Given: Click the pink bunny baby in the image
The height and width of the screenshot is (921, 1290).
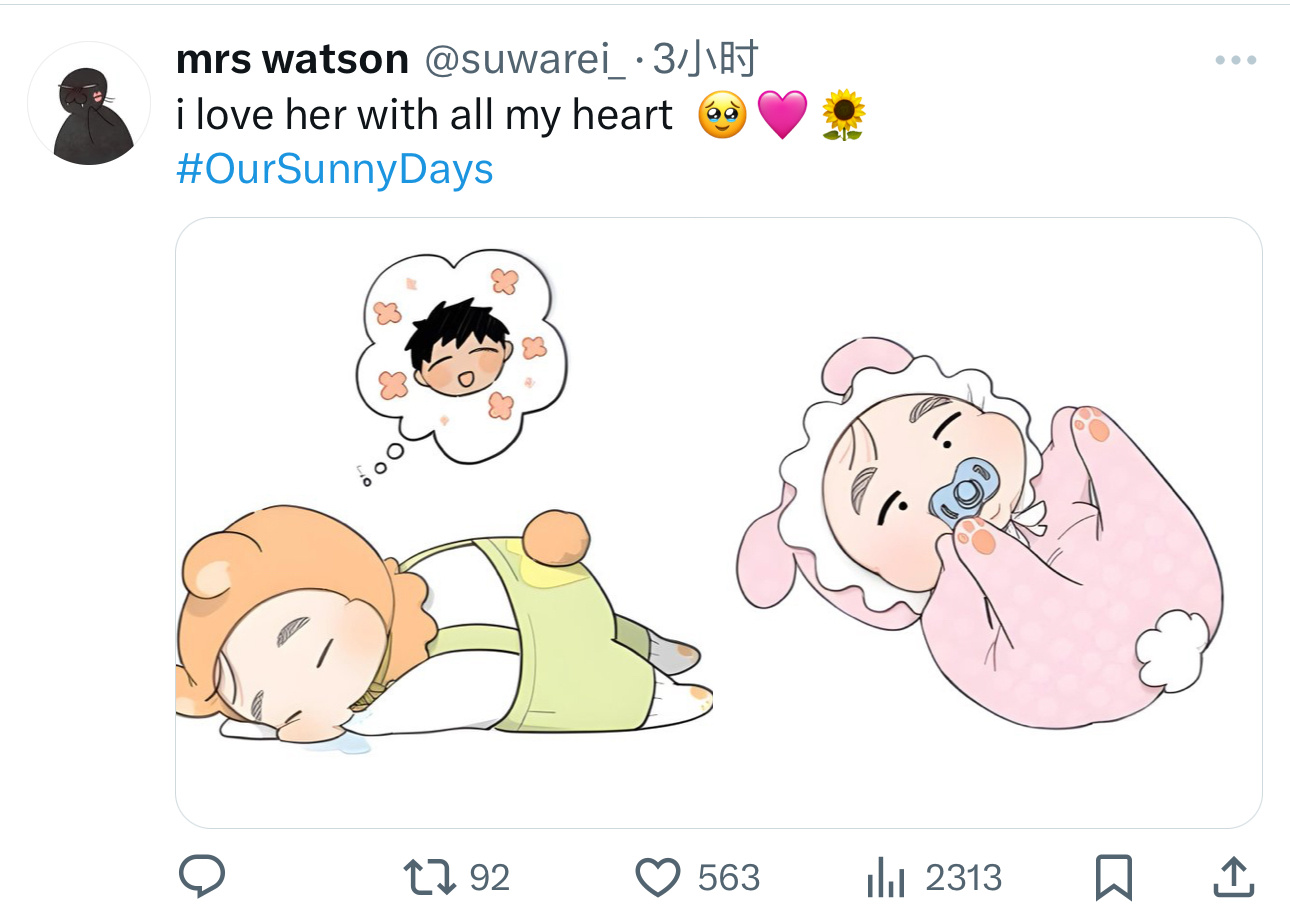Looking at the screenshot, I should [x=980, y=530].
